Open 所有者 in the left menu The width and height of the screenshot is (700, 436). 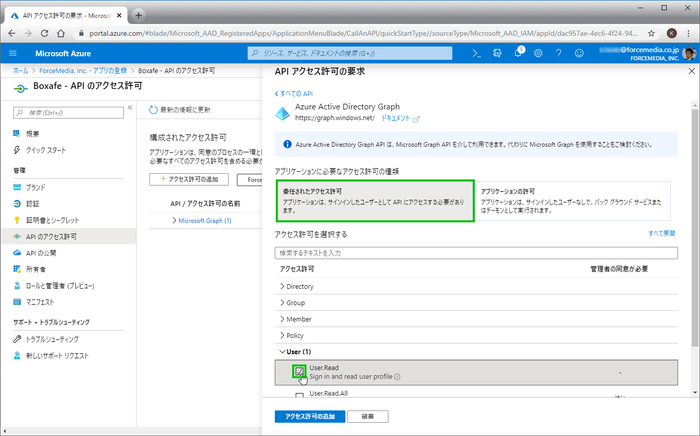(x=35, y=269)
